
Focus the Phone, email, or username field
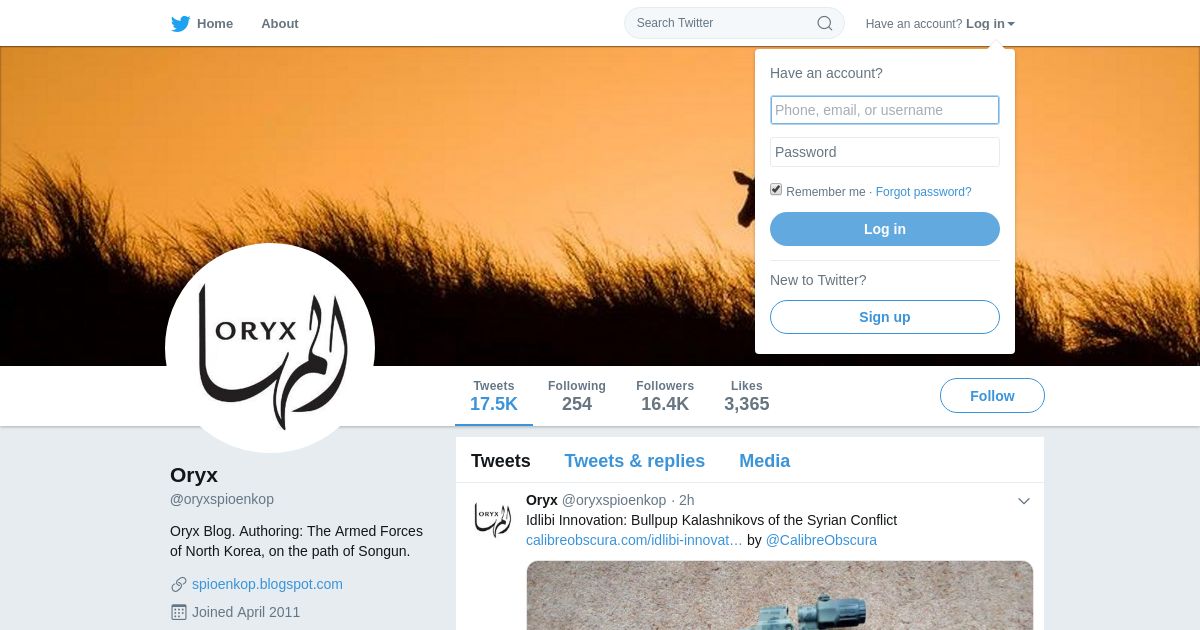885,110
